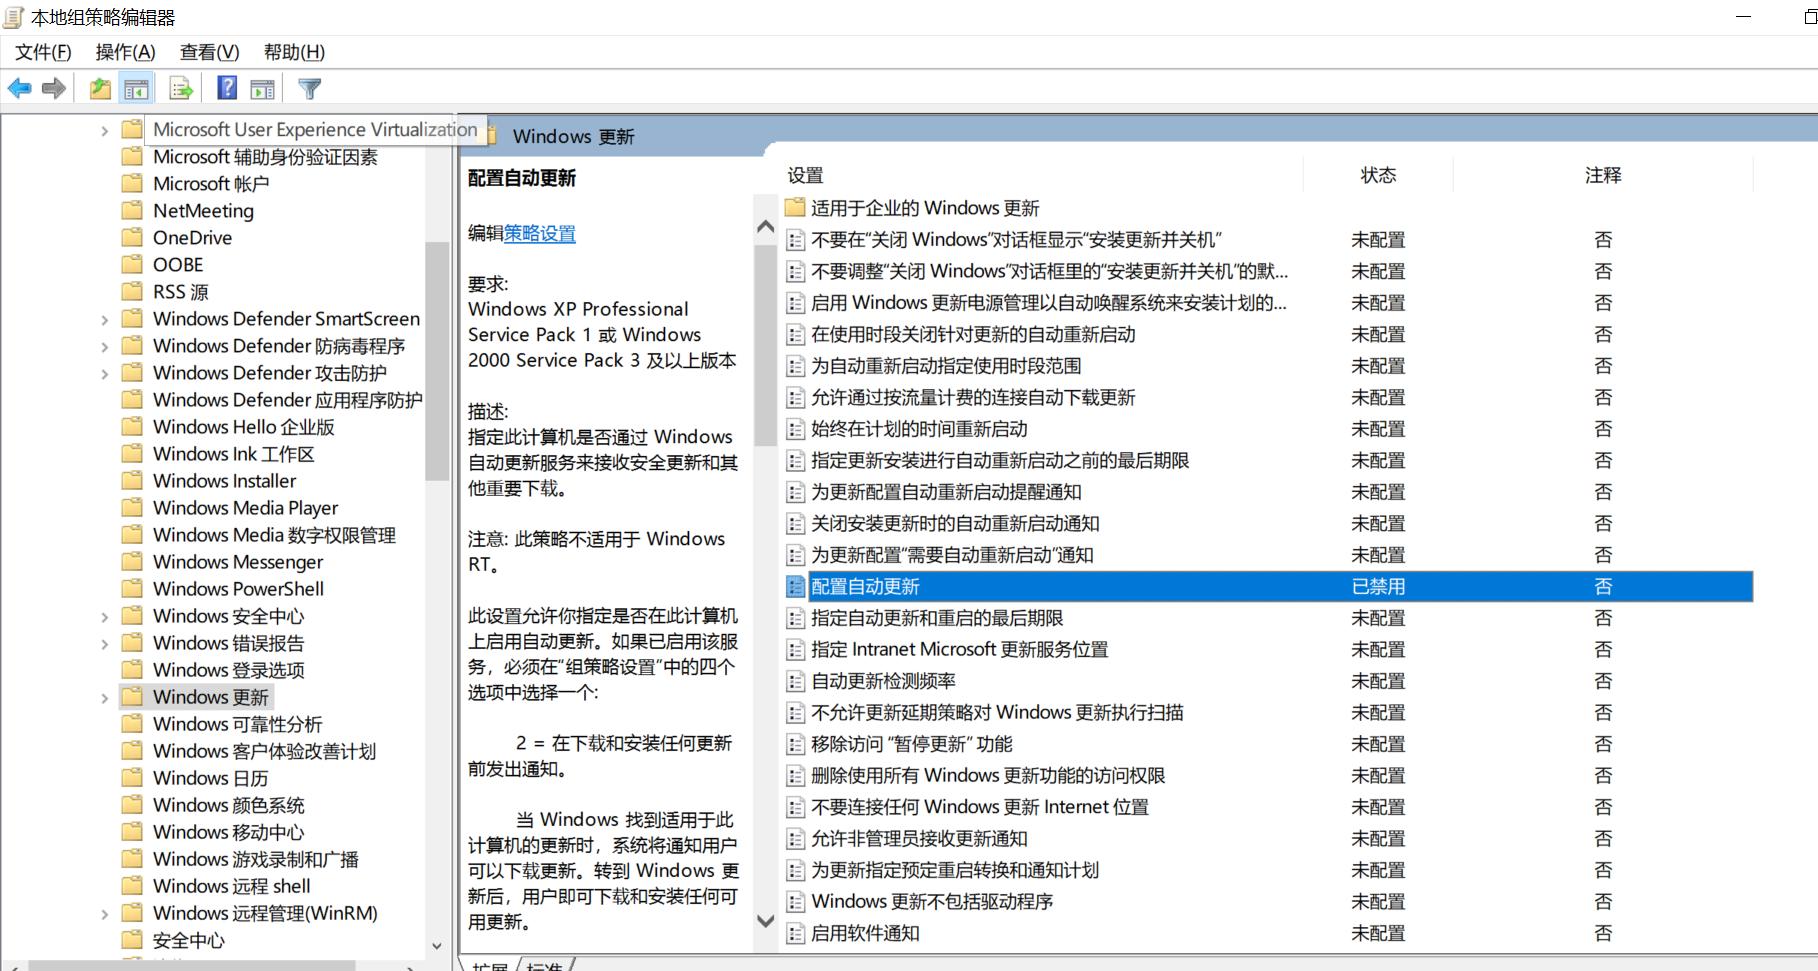This screenshot has height=971, width=1818.
Task: Click the Up one level folder icon
Action: 99,88
